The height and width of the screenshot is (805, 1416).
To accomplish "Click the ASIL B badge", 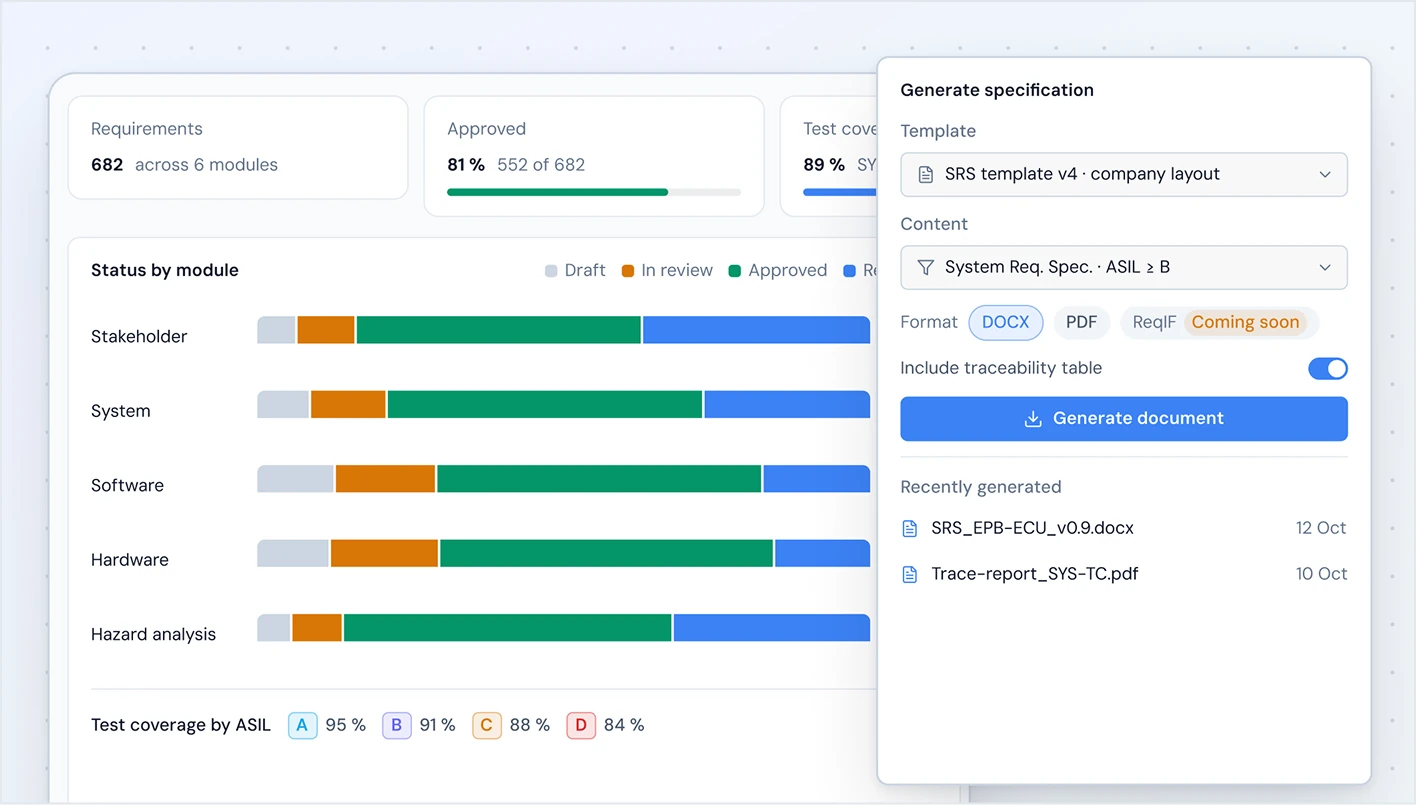I will pyautogui.click(x=397, y=725).
